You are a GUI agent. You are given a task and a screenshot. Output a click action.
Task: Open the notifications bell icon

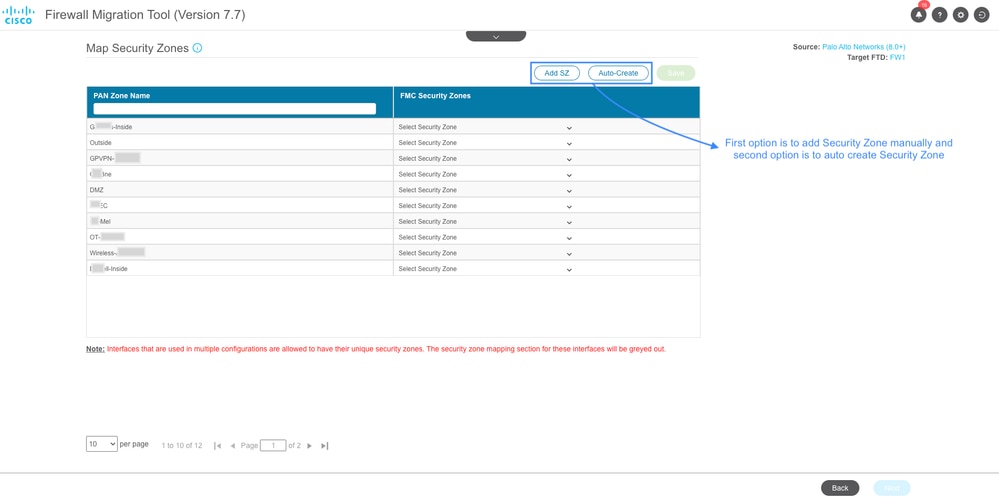(x=918, y=15)
